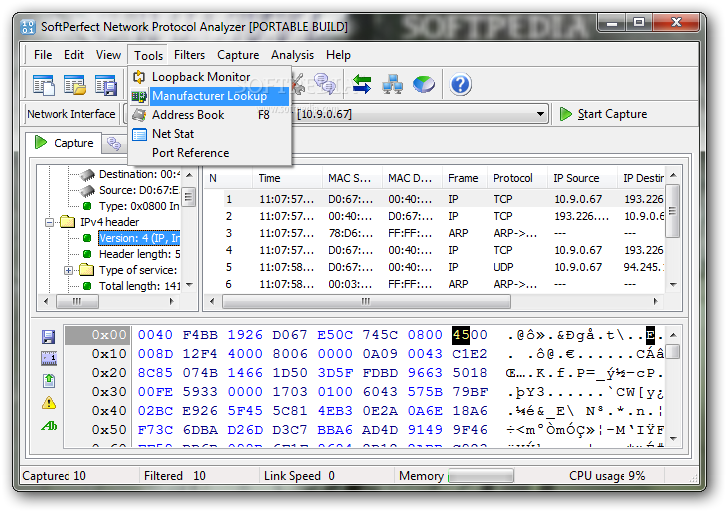Click the tree pane horizontal scrollbar thumb

pos(77,301)
